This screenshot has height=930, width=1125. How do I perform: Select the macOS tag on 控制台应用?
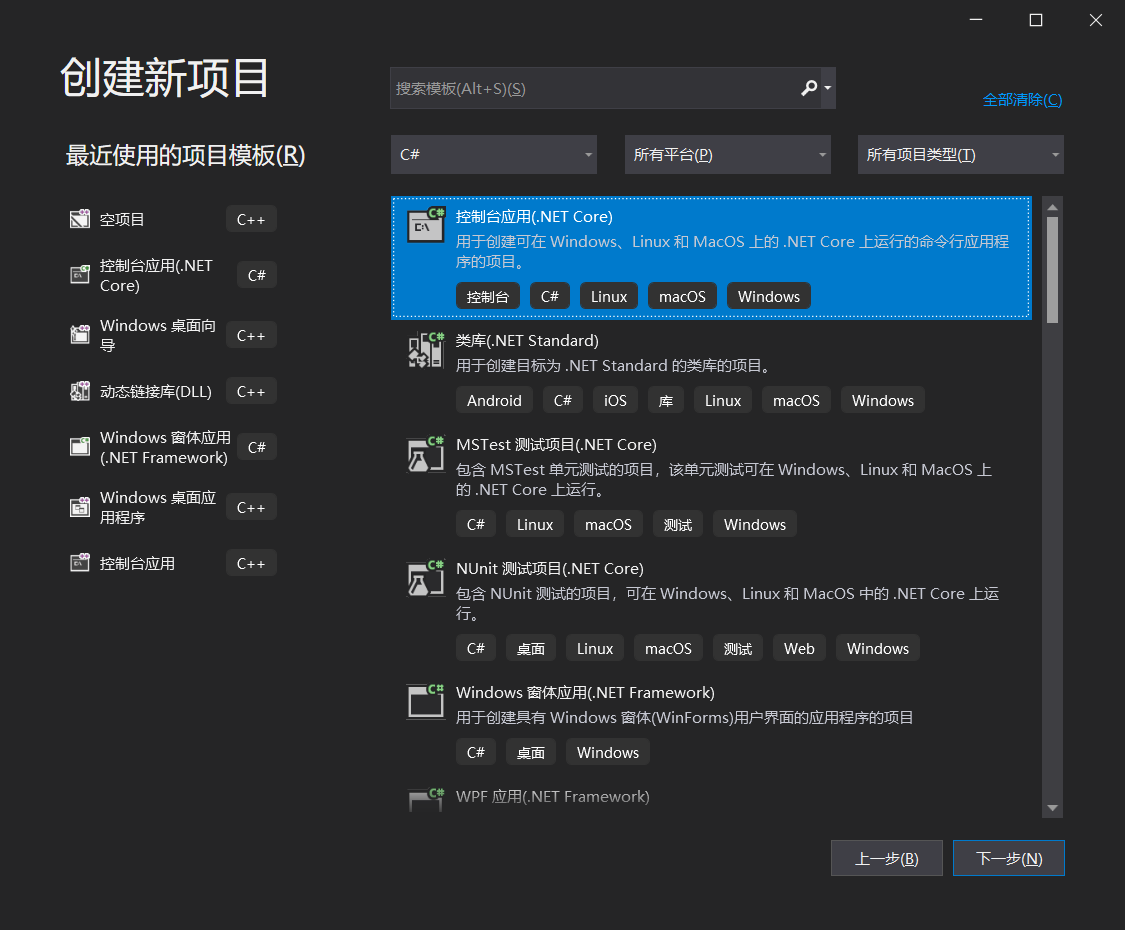click(682, 295)
